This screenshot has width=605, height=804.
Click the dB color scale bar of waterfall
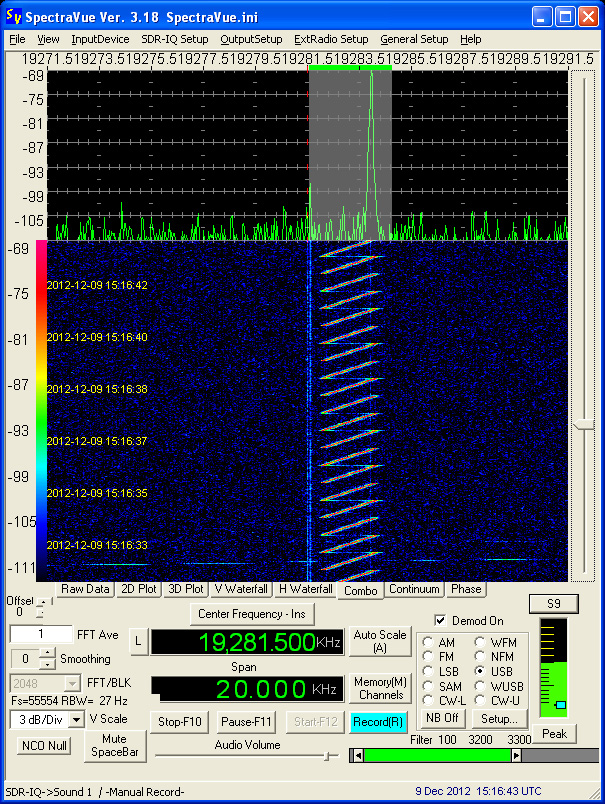[x=41, y=410]
